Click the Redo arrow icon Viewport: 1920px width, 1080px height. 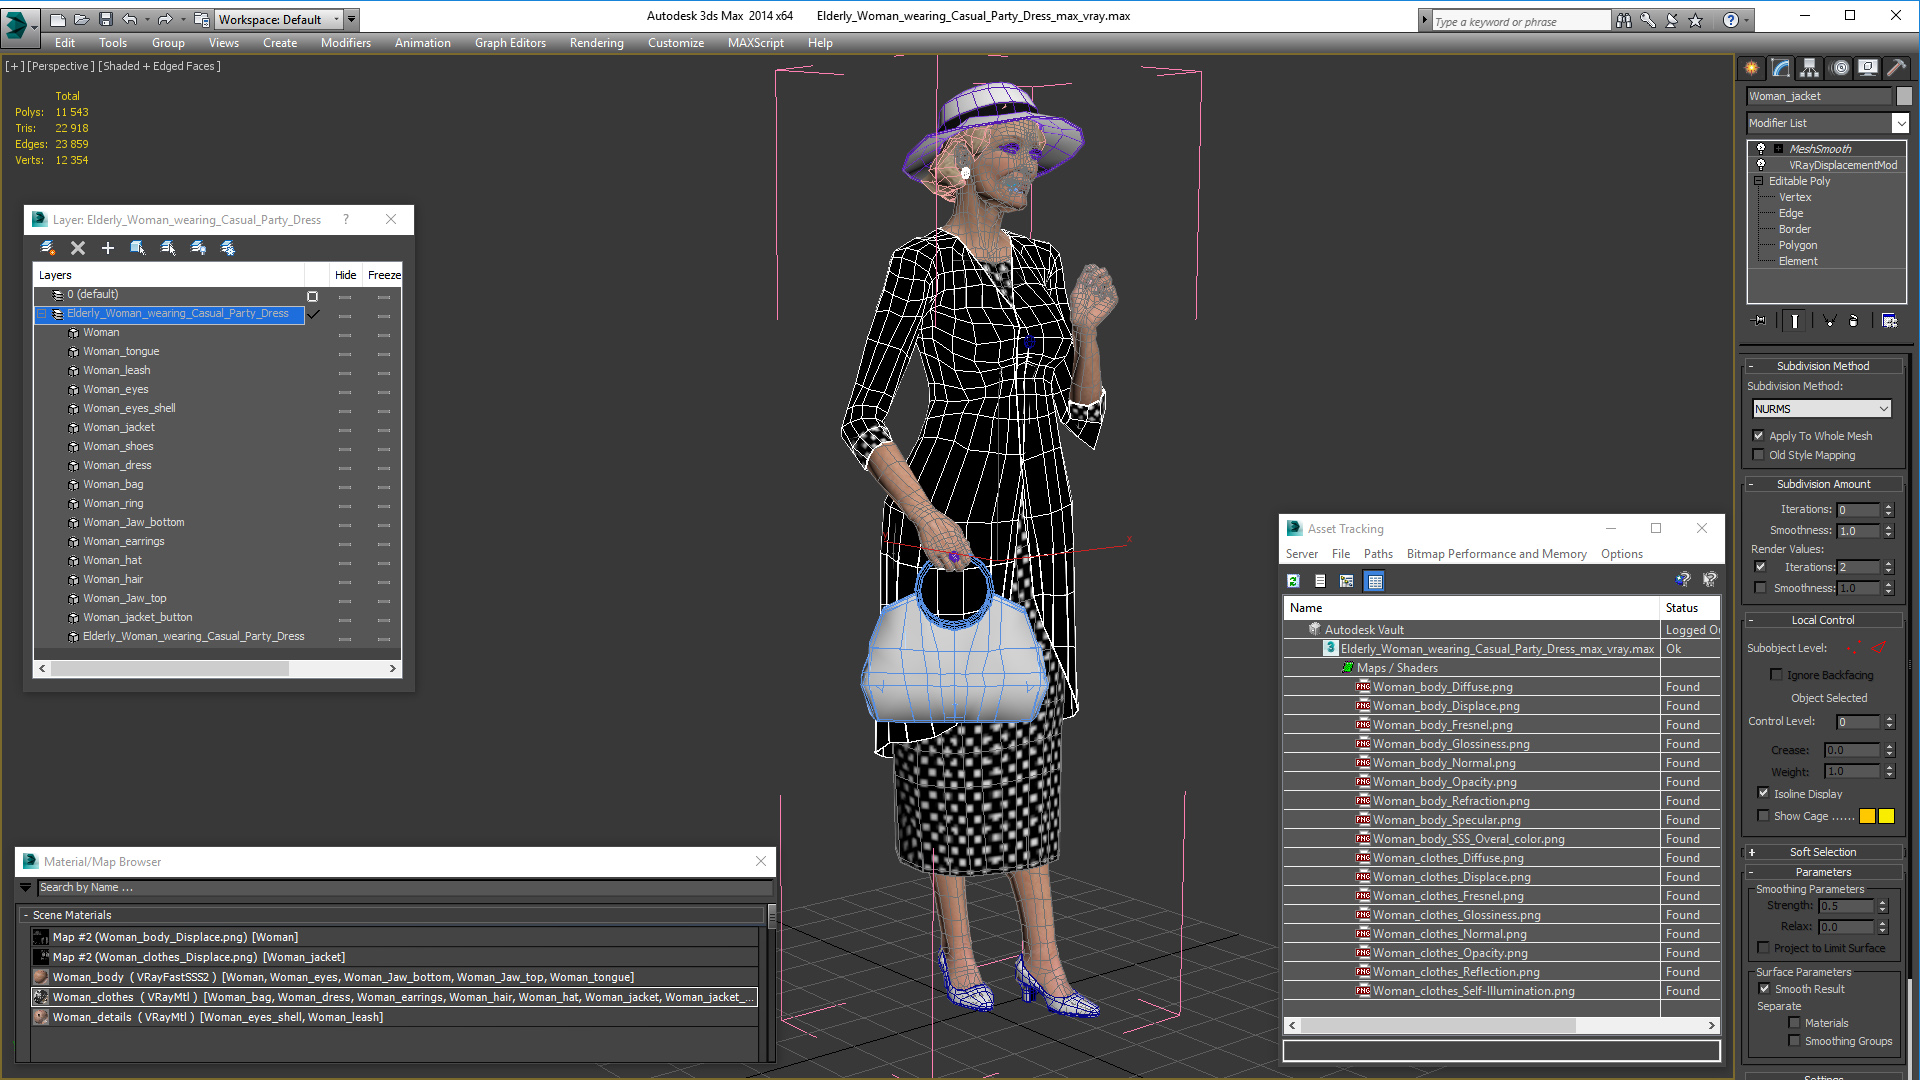164,19
